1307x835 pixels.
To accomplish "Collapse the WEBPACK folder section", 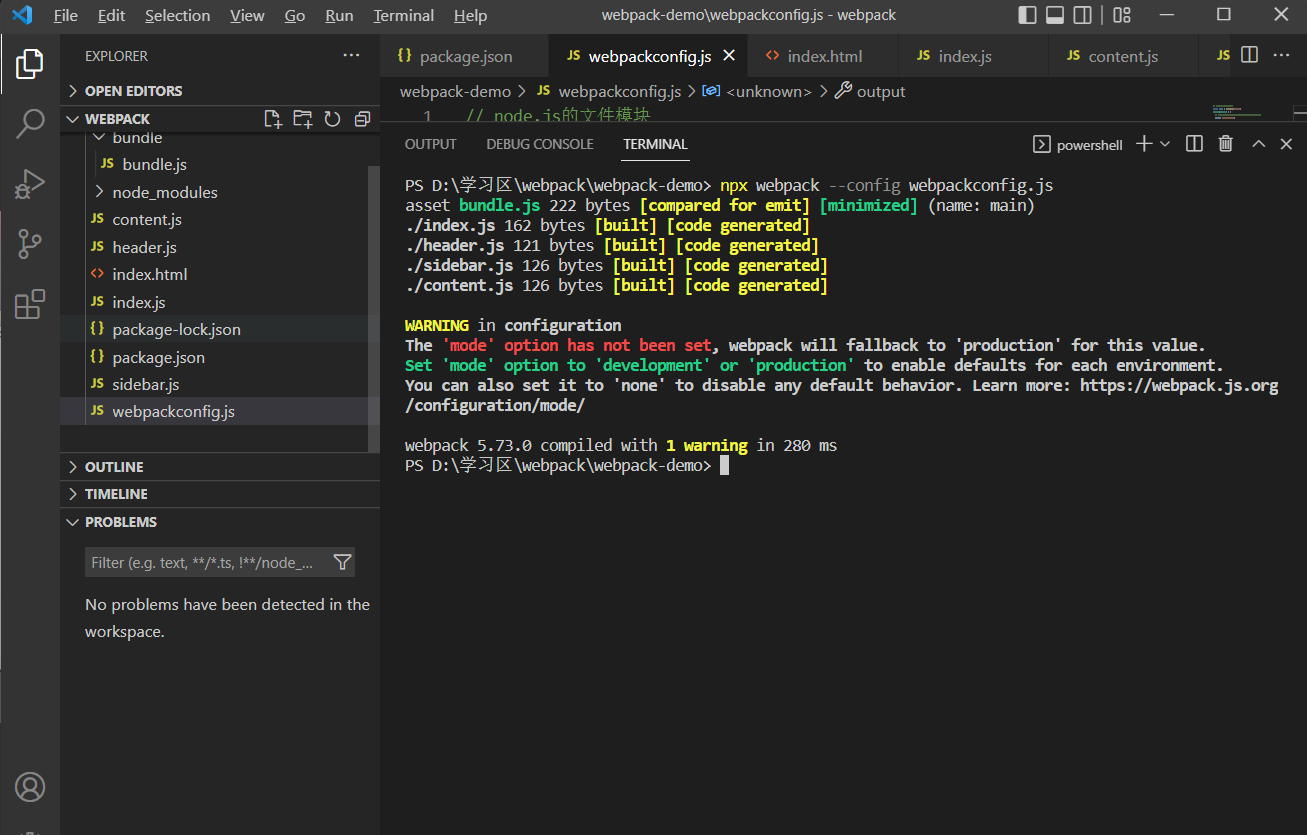I will (117, 119).
